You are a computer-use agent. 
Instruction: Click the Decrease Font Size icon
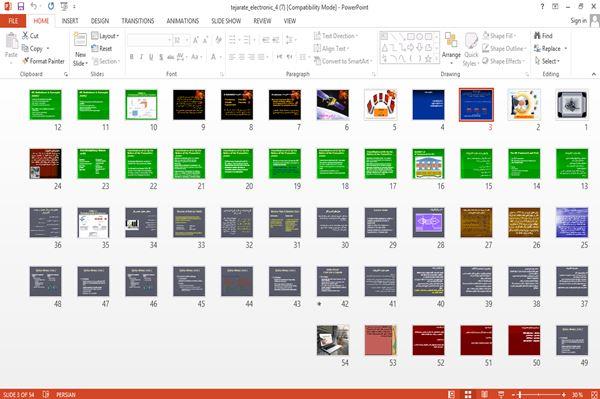pyautogui.click(x=205, y=40)
